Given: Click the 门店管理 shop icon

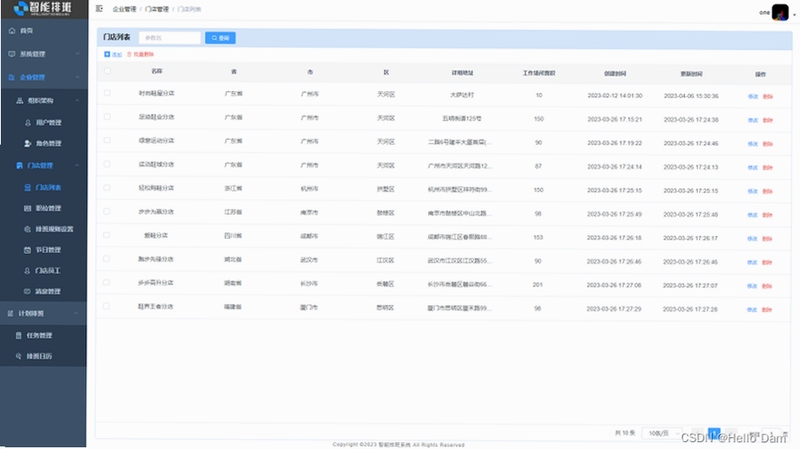Looking at the screenshot, I should pyautogui.click(x=20, y=165).
